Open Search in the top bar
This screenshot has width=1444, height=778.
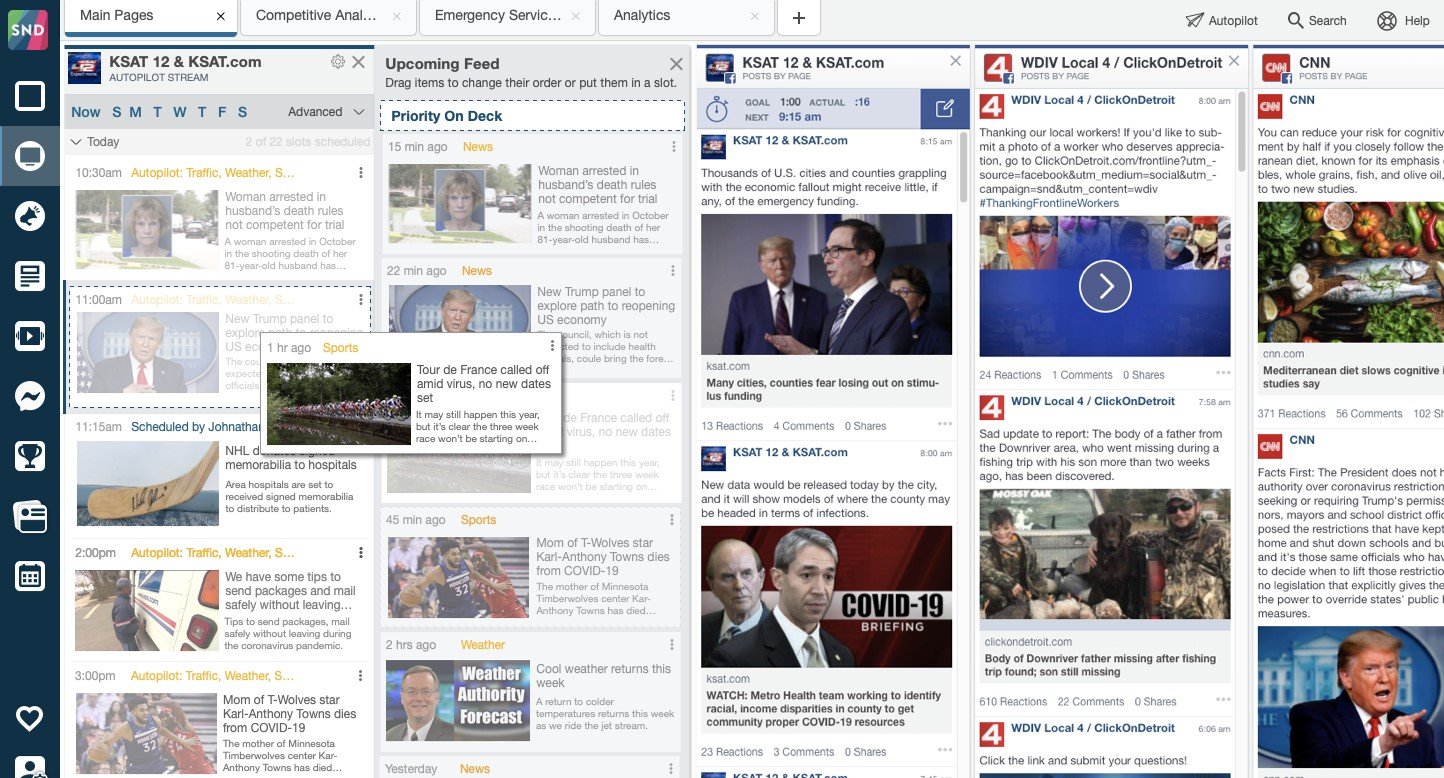(1317, 20)
